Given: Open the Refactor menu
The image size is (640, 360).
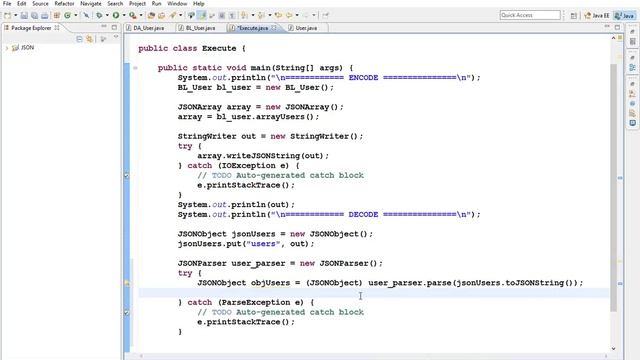Looking at the screenshot, I should click(x=64, y=4).
